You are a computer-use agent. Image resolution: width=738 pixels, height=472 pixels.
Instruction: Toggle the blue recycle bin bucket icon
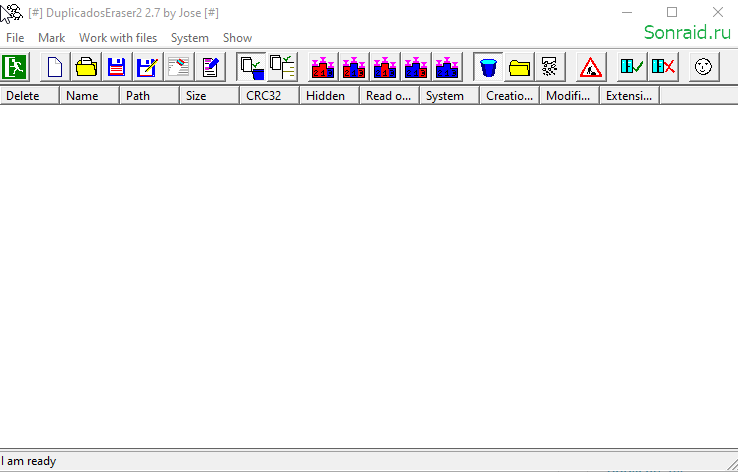tap(488, 67)
